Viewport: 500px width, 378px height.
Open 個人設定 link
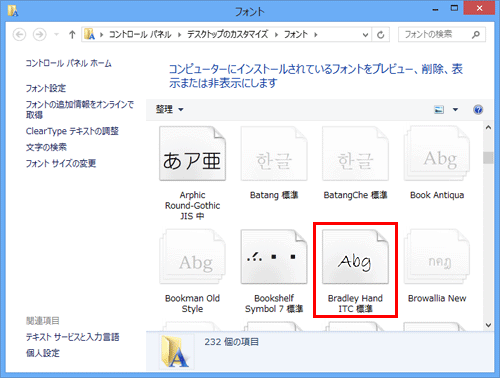pos(43,353)
